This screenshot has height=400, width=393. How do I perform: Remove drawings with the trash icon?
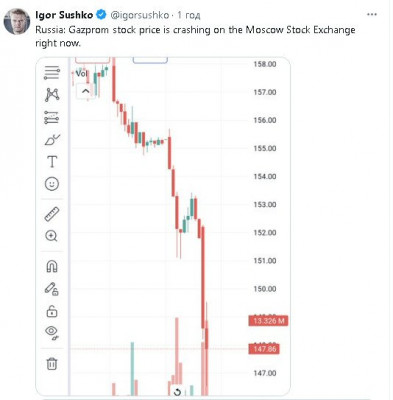[52, 363]
